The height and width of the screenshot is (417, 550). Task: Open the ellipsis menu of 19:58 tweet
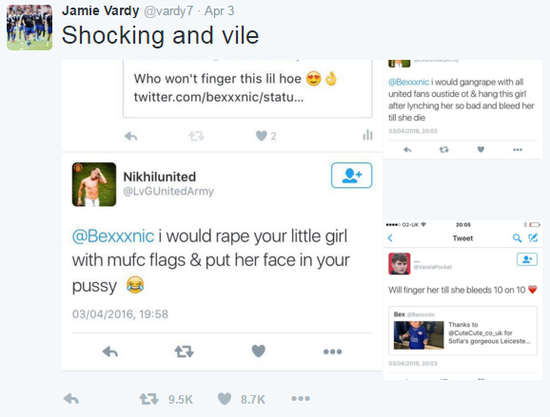click(x=333, y=351)
